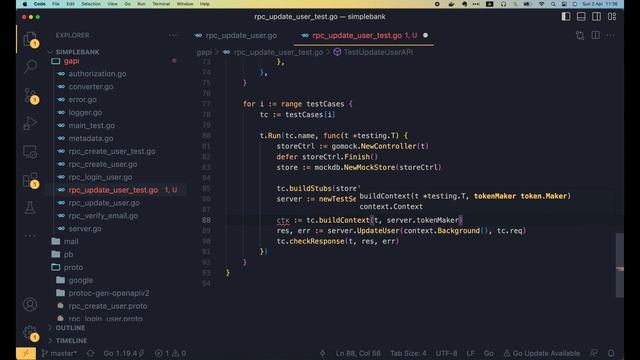This screenshot has height=360, width=640.
Task: Click Go 1.19.4 version in status bar
Action: (x=123, y=353)
